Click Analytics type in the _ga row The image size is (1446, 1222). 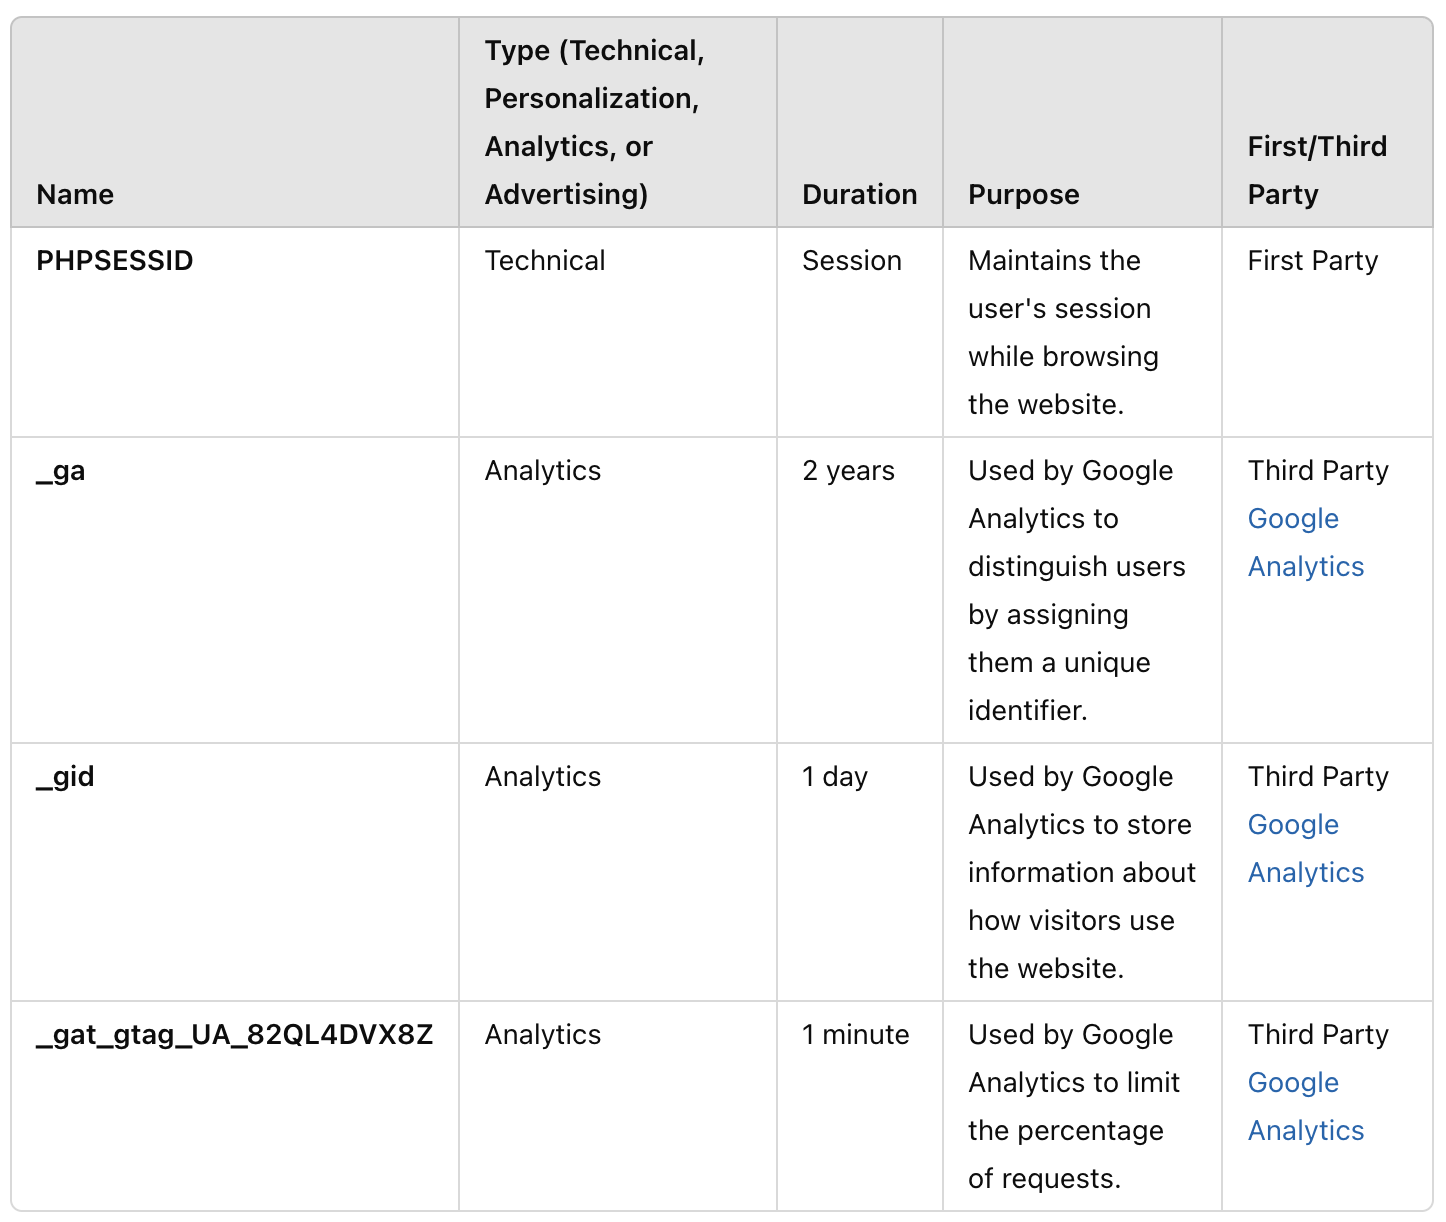coord(543,471)
